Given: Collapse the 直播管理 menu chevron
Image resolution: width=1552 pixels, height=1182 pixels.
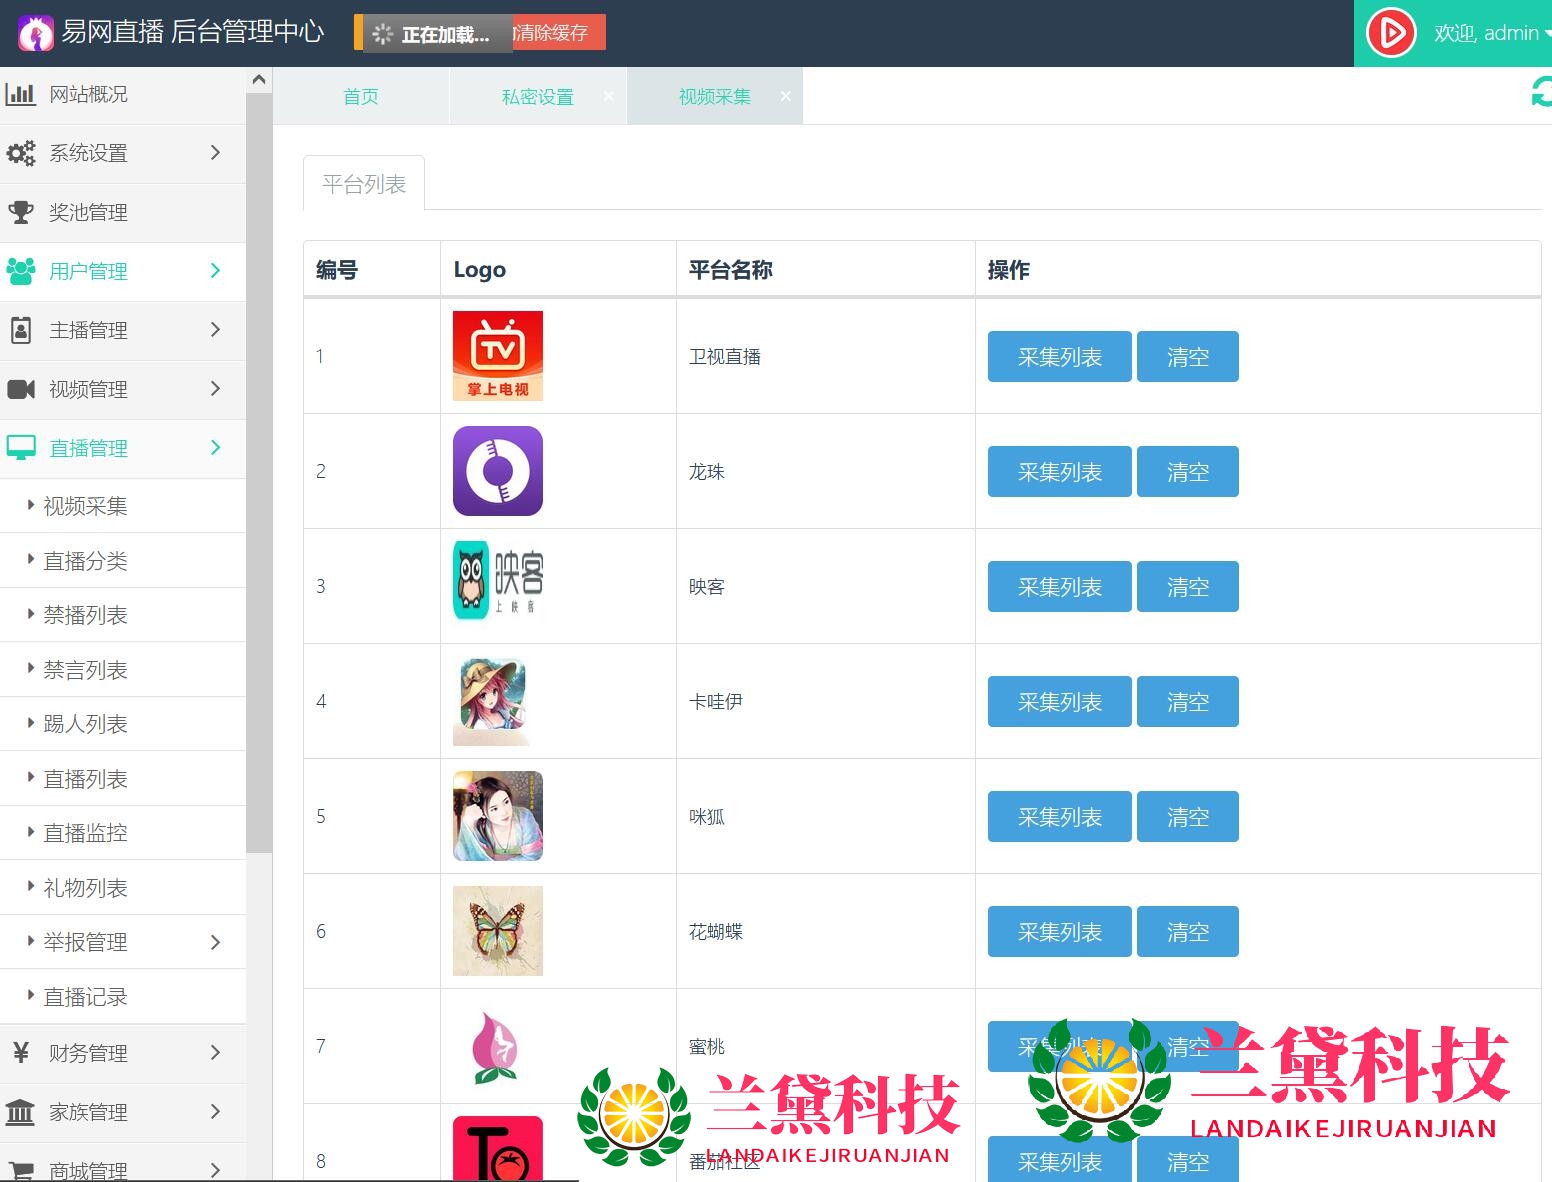Looking at the screenshot, I should pyautogui.click(x=215, y=447).
